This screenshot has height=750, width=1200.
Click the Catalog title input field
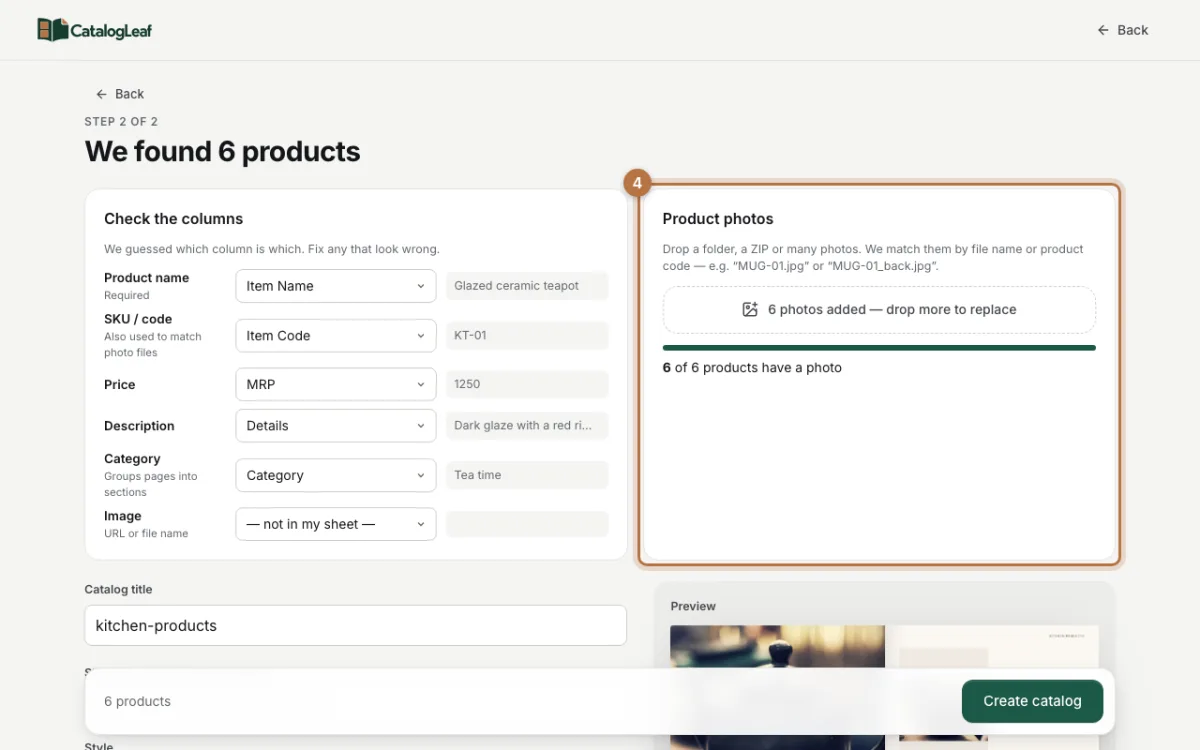pos(355,625)
